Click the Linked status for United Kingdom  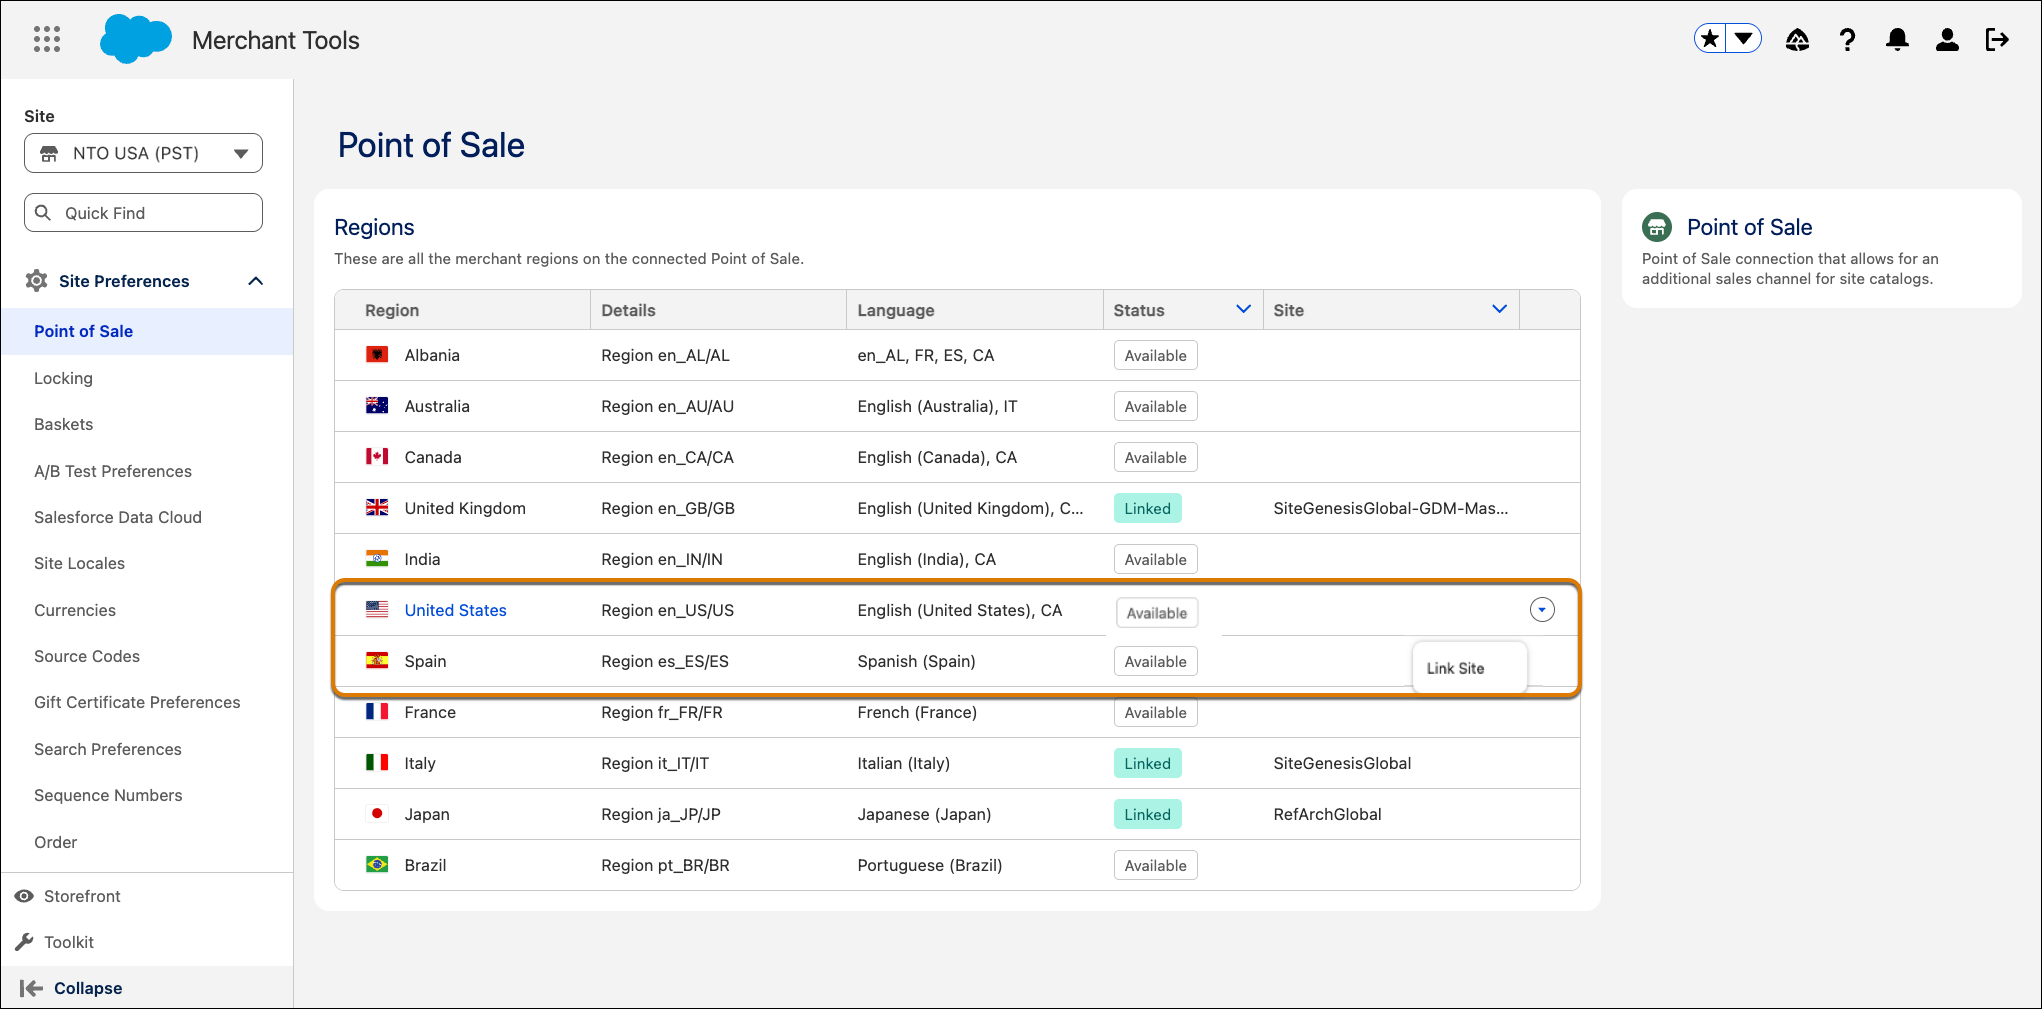[x=1147, y=508]
